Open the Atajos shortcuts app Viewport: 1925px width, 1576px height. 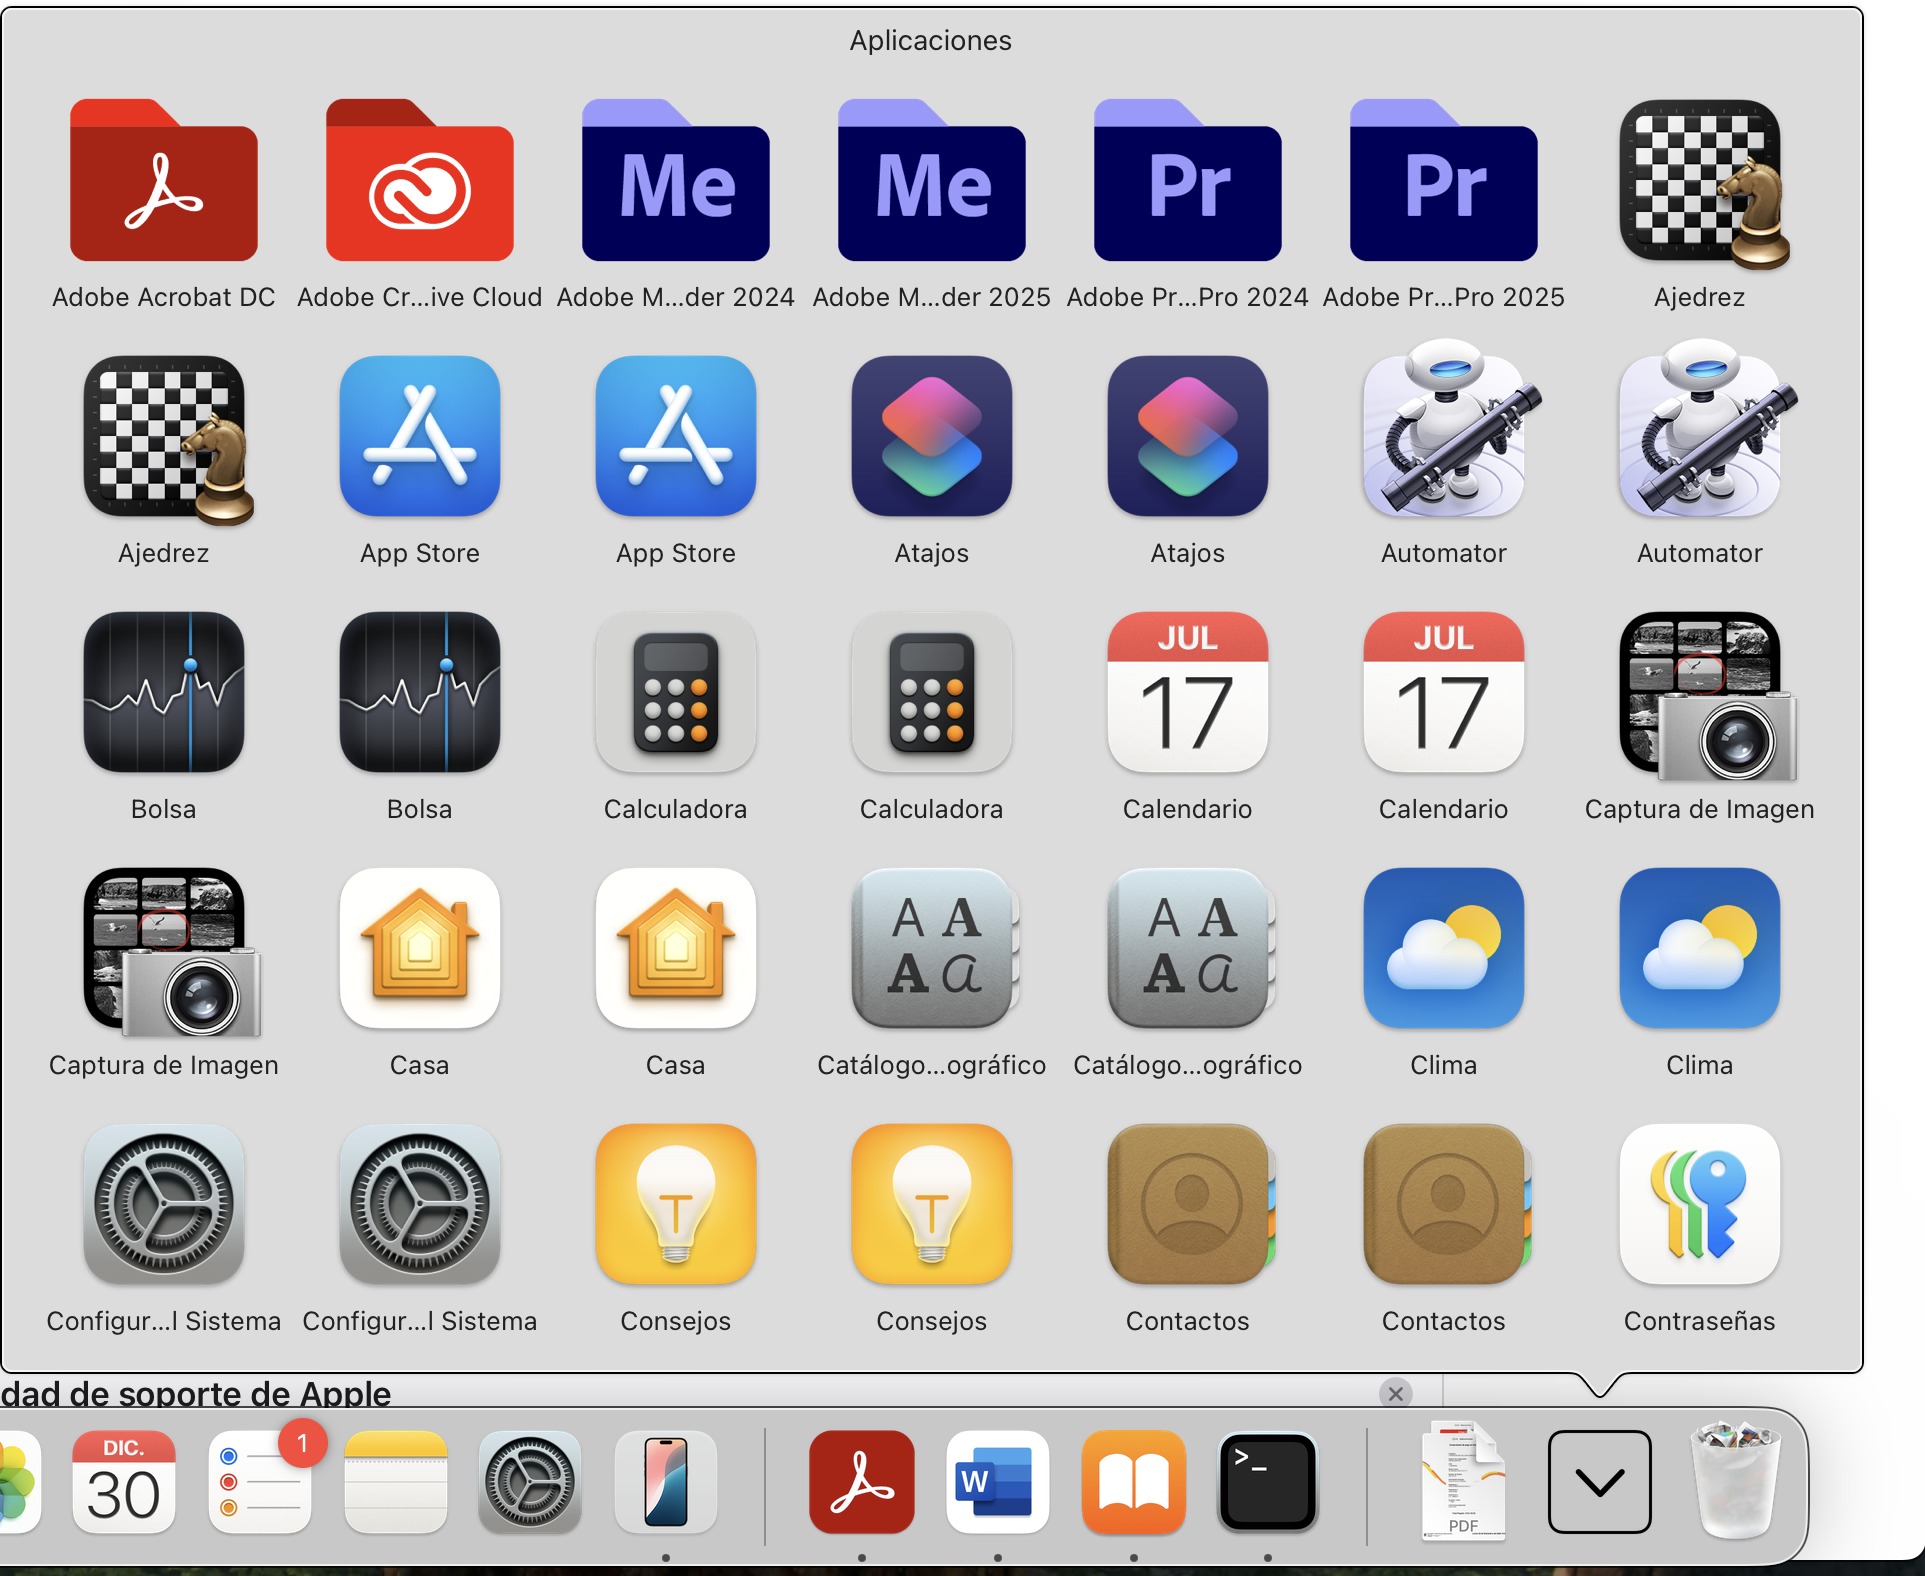[932, 438]
